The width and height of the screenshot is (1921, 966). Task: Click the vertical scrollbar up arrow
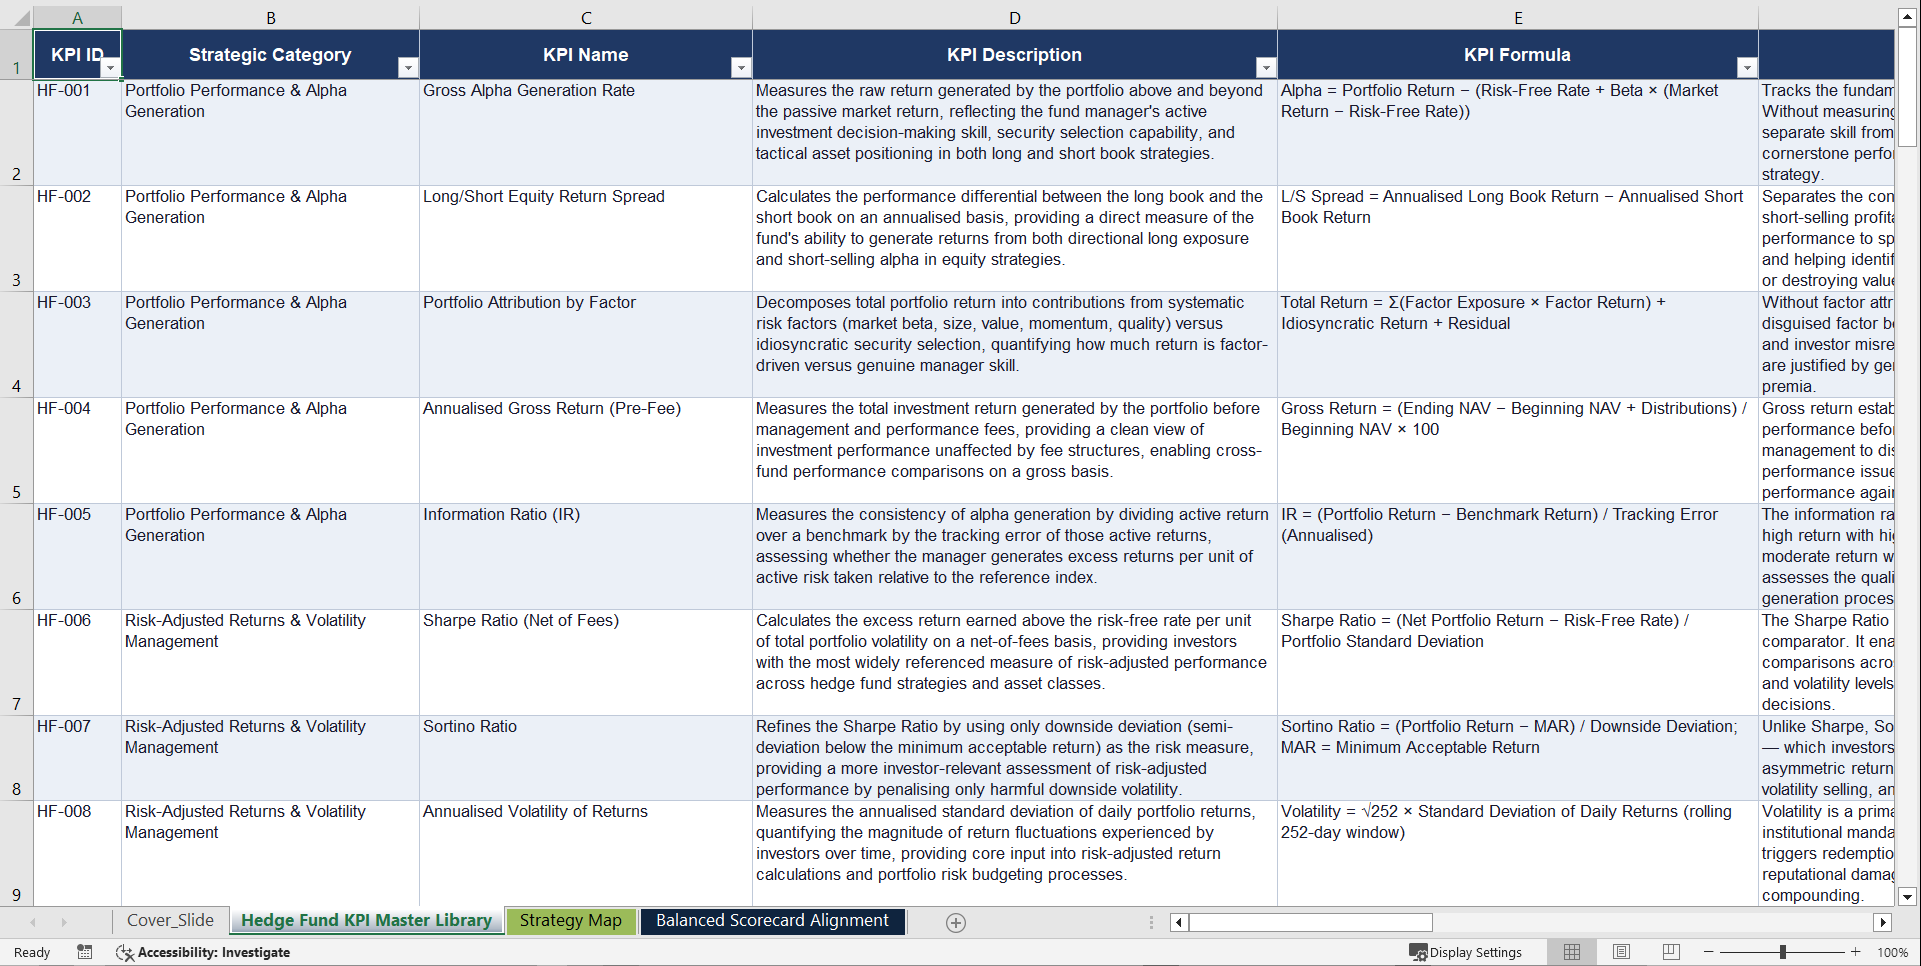click(x=1907, y=16)
